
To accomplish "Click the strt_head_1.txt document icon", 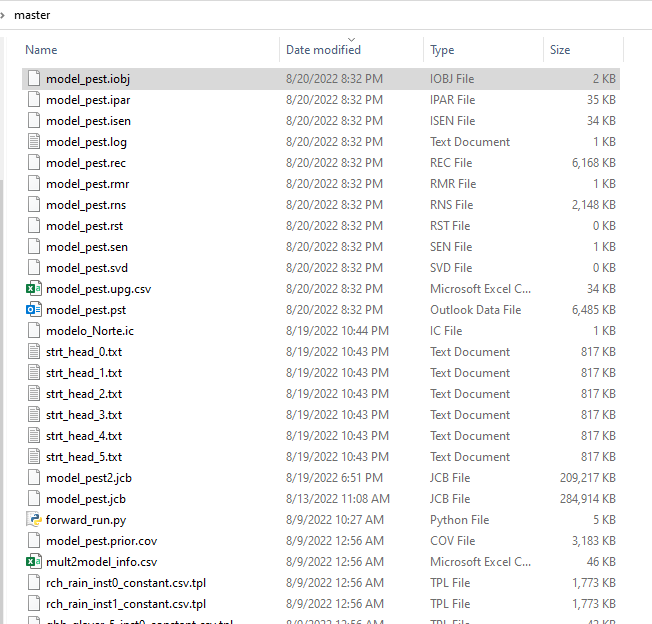I will click(34, 372).
